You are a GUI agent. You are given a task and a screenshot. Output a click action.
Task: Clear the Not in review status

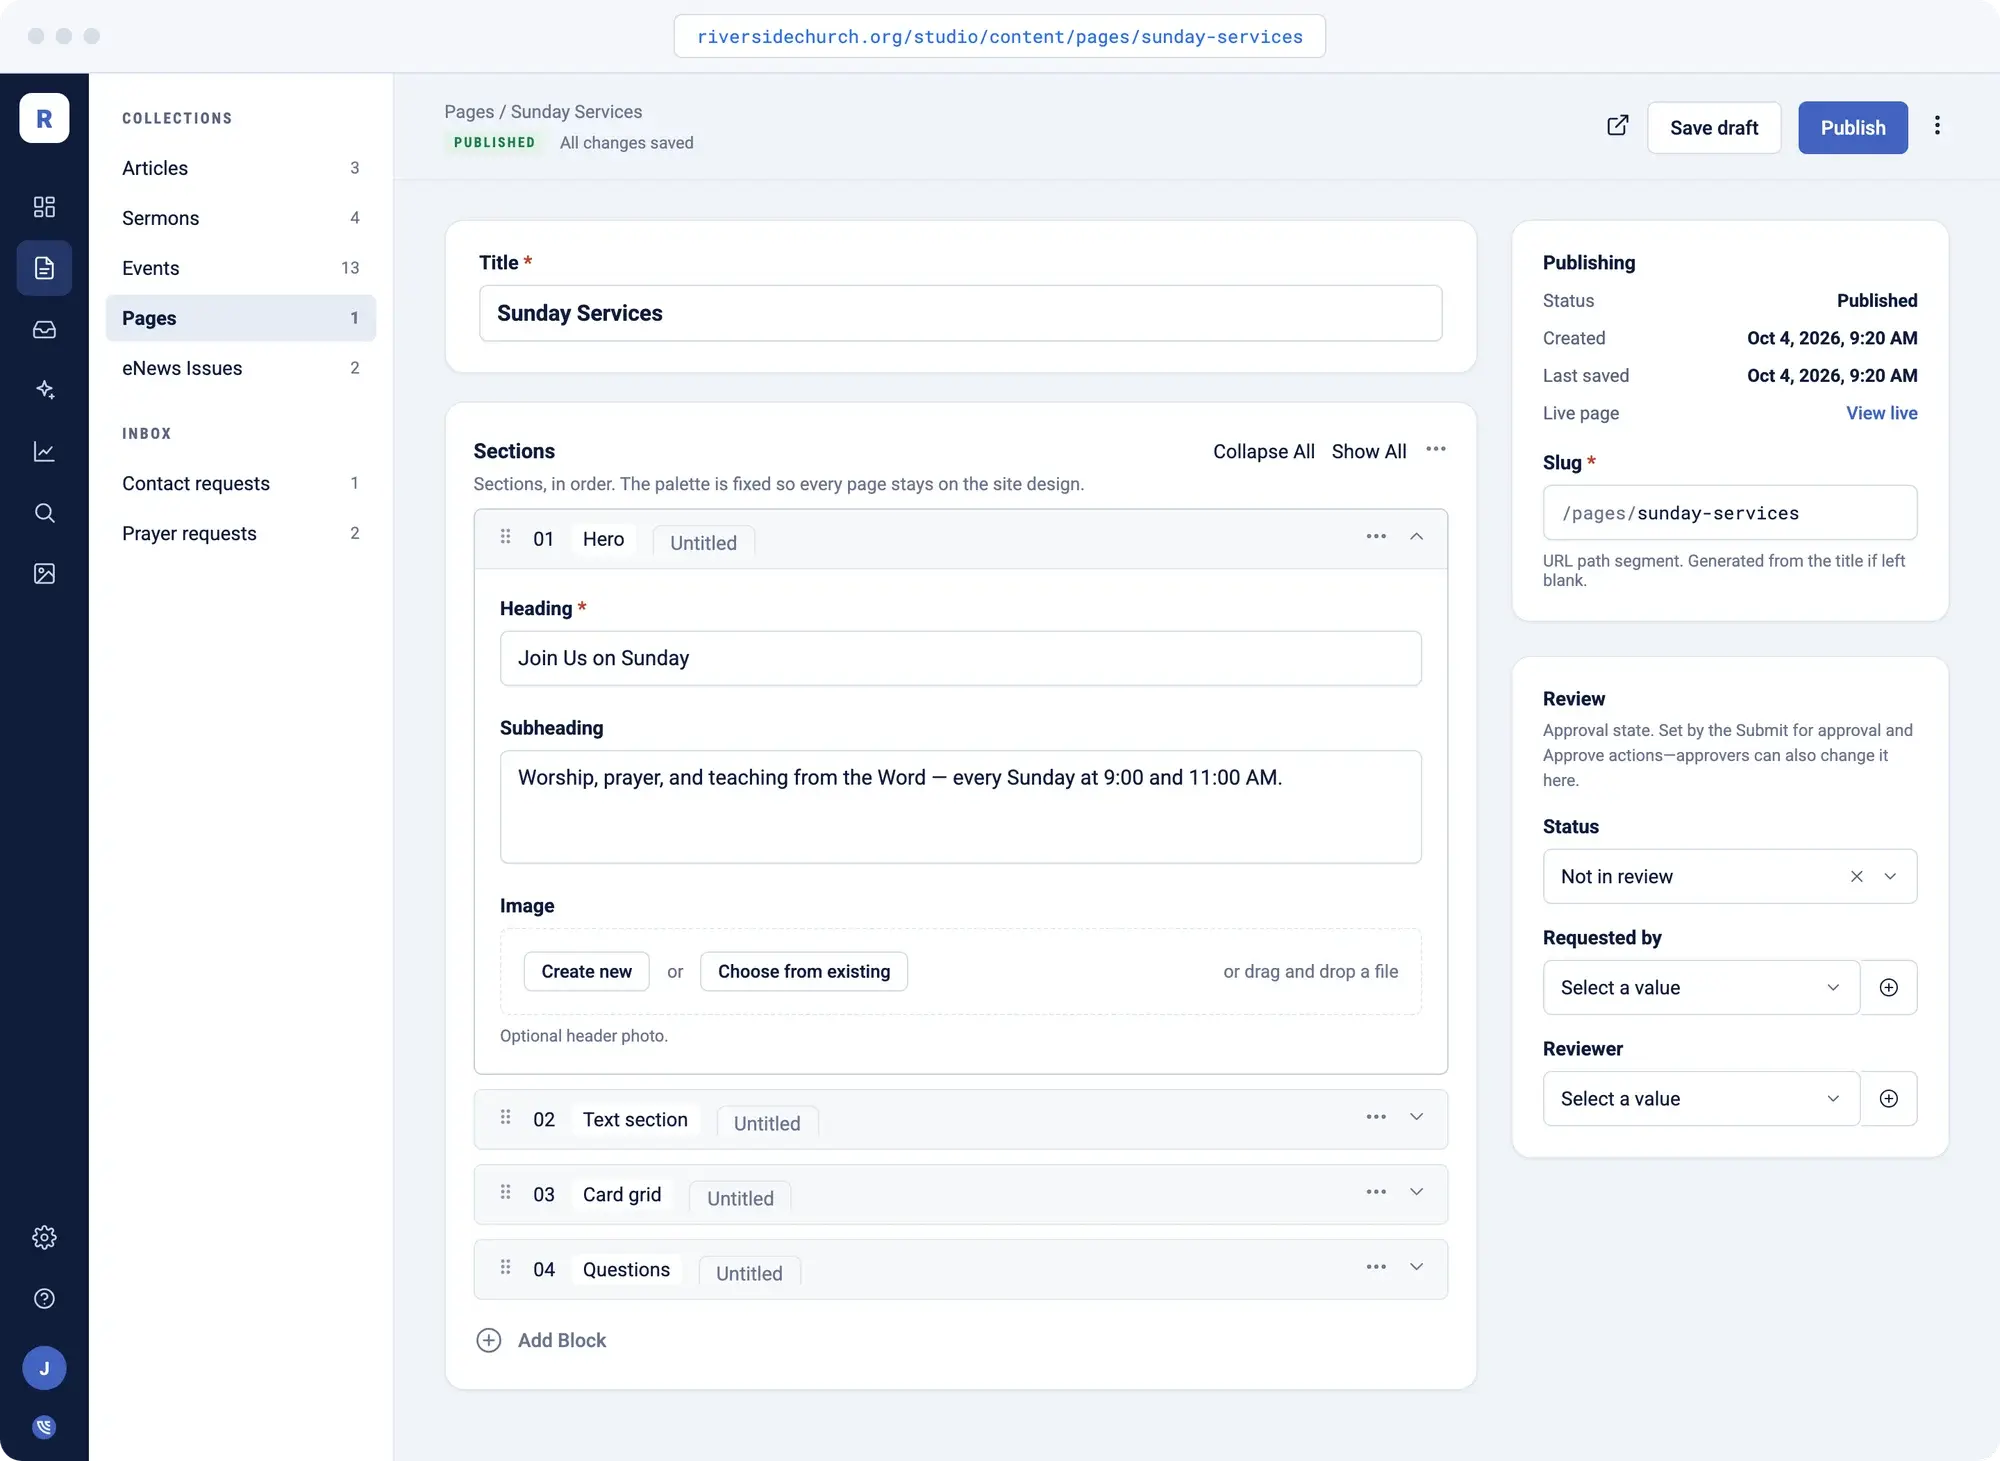pyautogui.click(x=1856, y=877)
